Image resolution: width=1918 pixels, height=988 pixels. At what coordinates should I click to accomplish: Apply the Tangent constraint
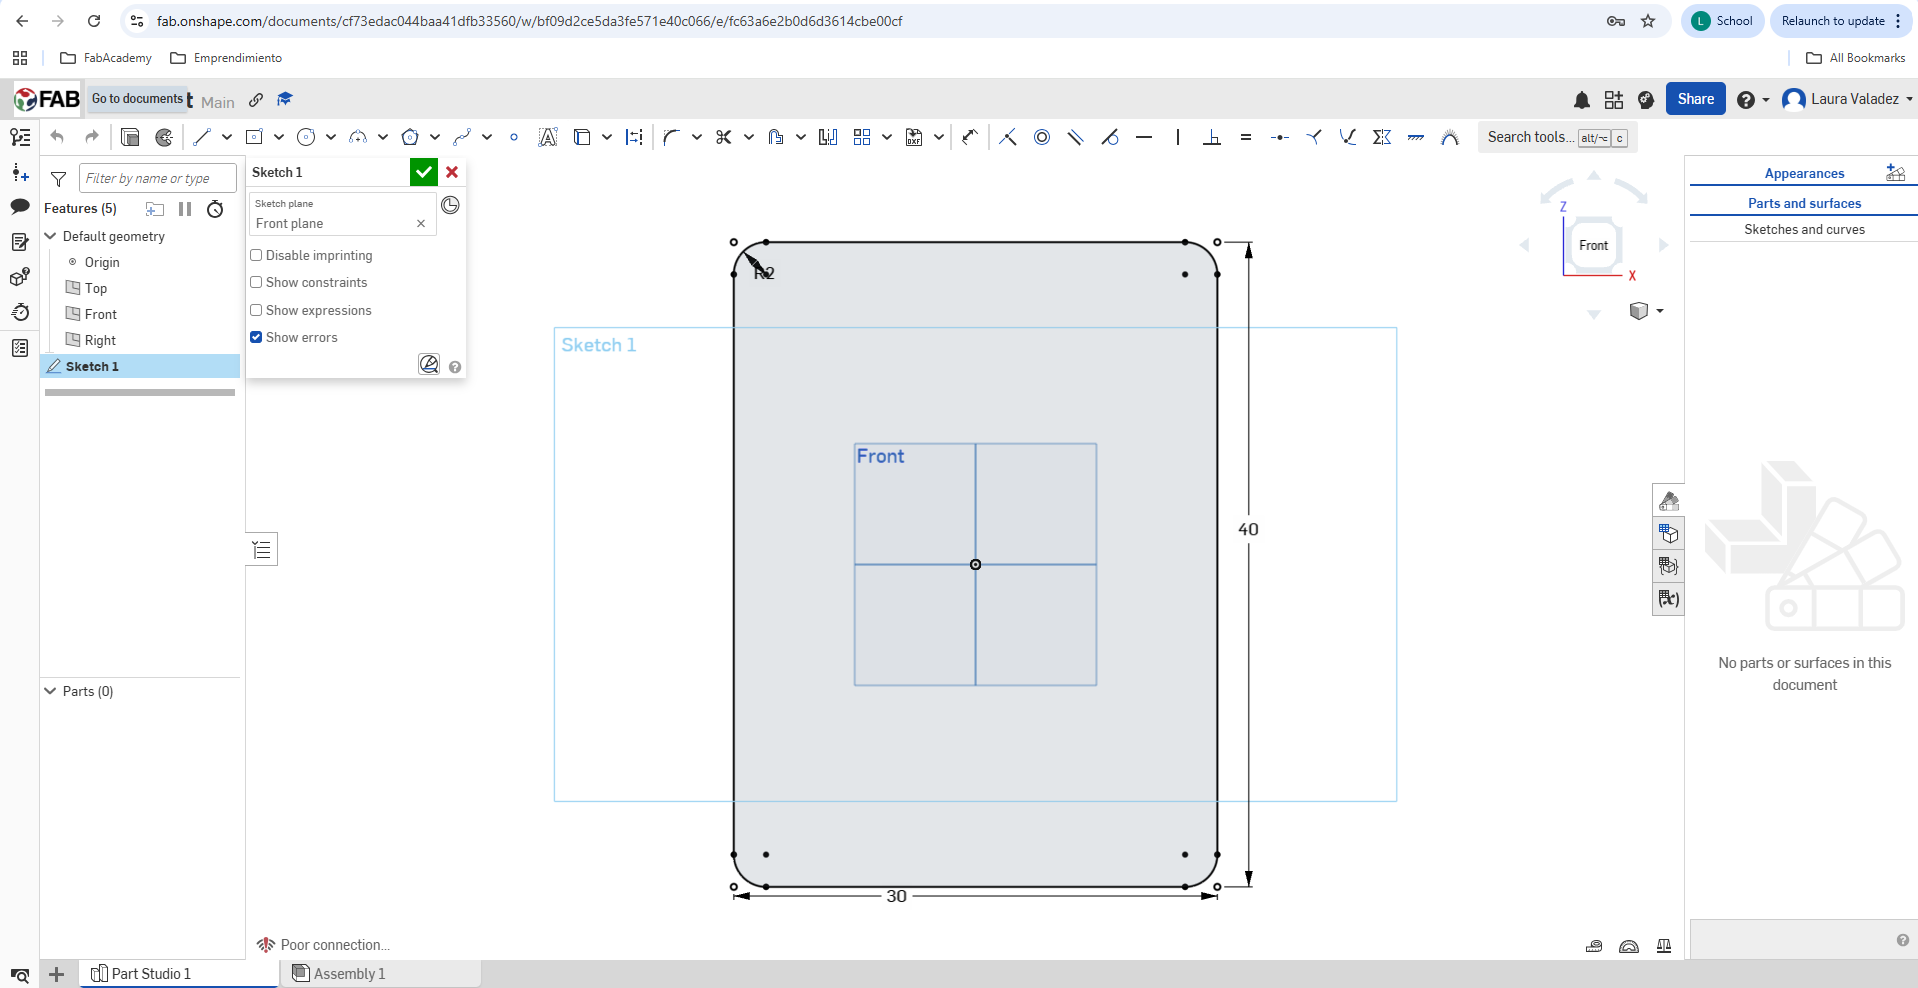[1110, 137]
